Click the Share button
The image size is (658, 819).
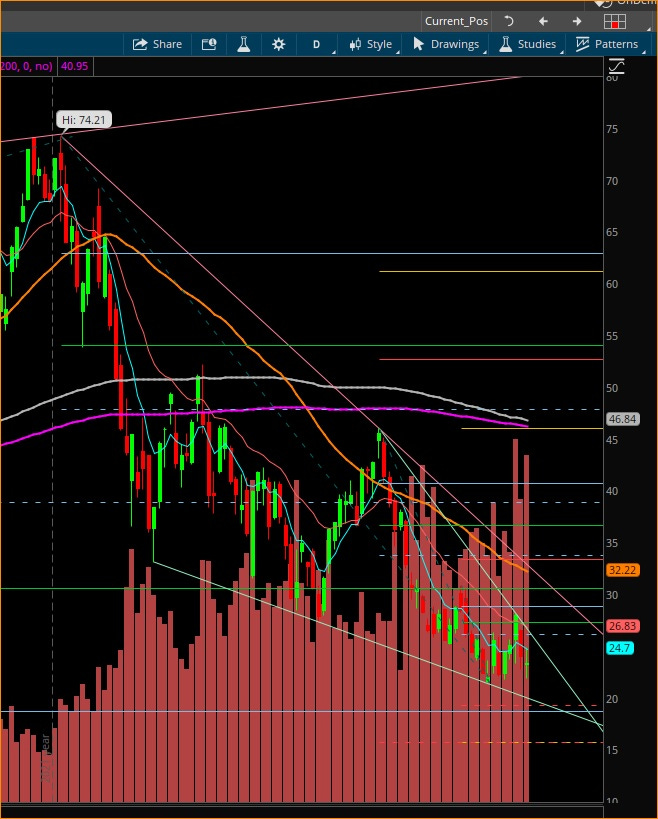click(157, 44)
